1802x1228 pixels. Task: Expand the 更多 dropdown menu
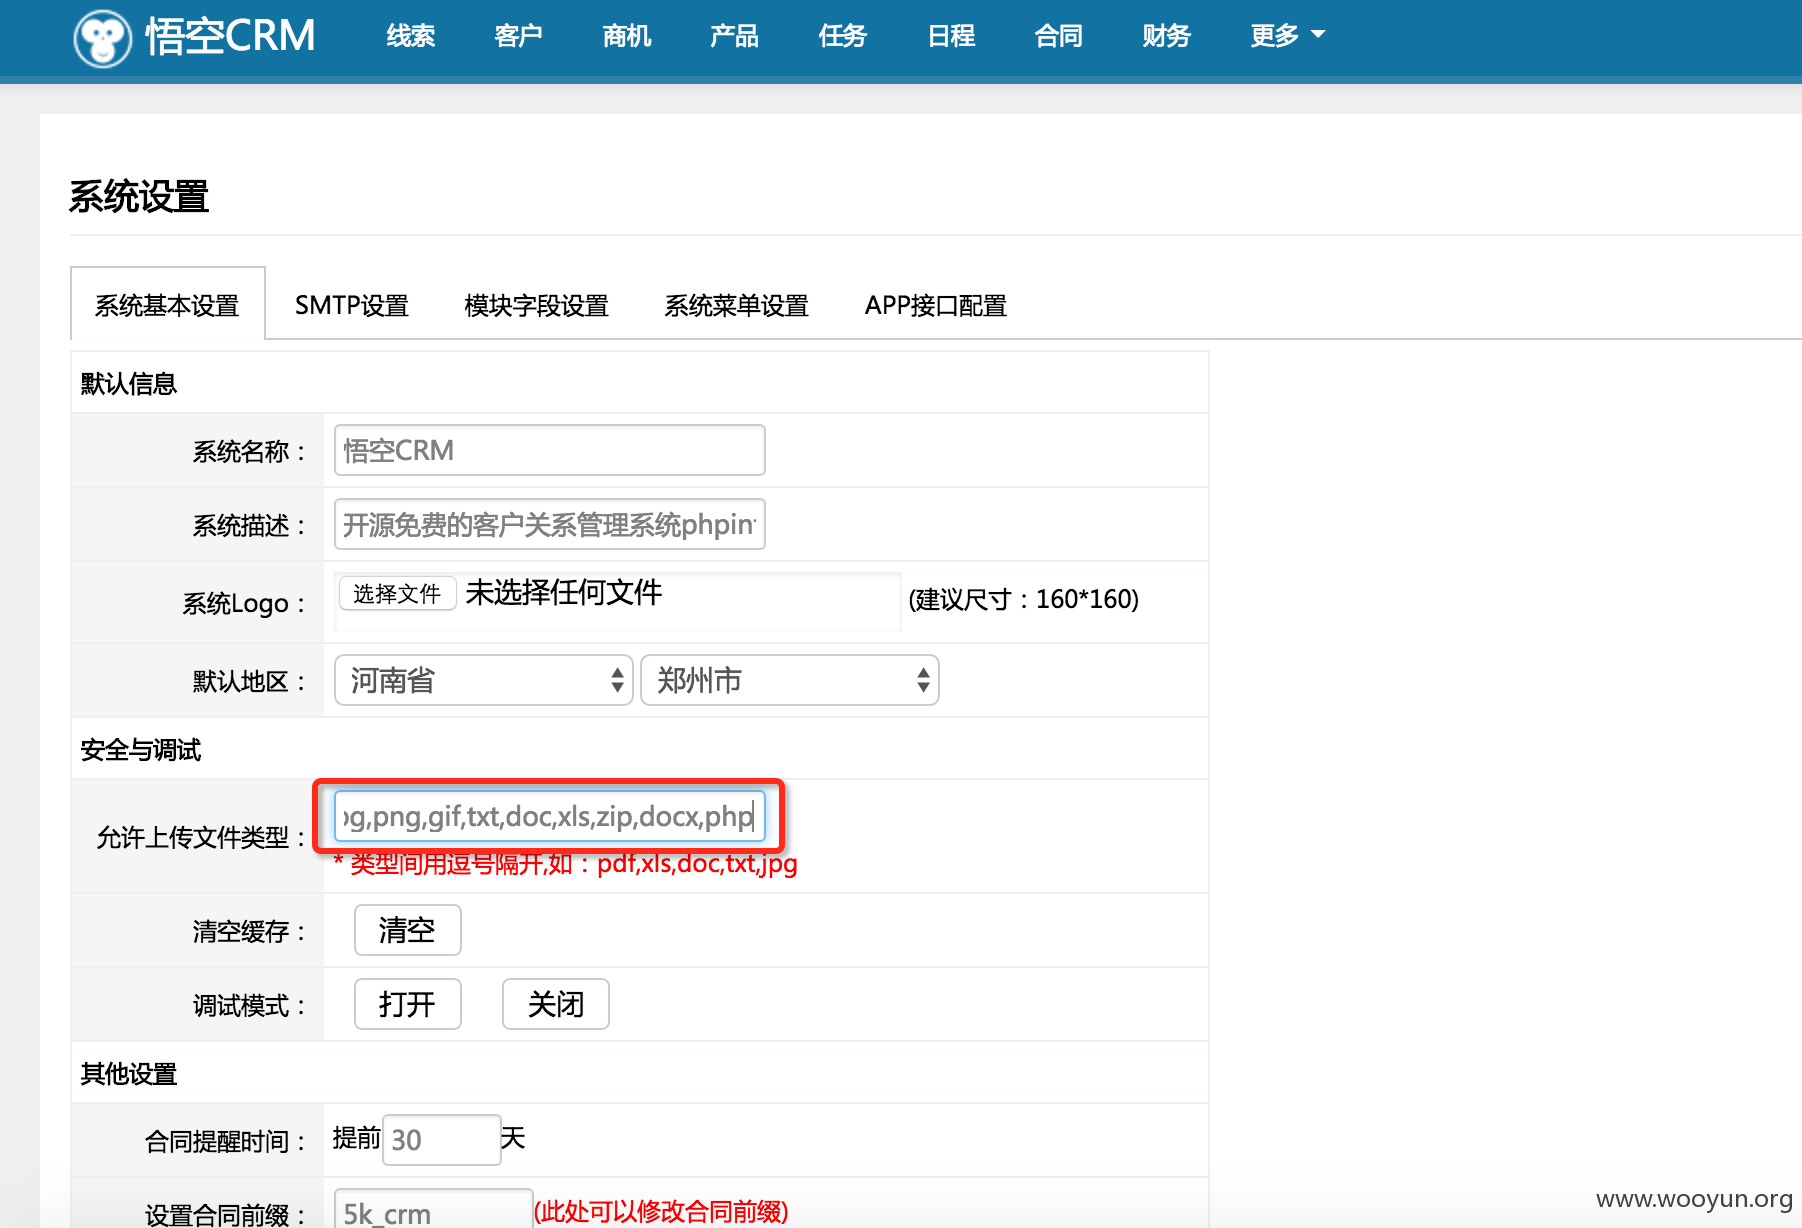pyautogui.click(x=1287, y=36)
